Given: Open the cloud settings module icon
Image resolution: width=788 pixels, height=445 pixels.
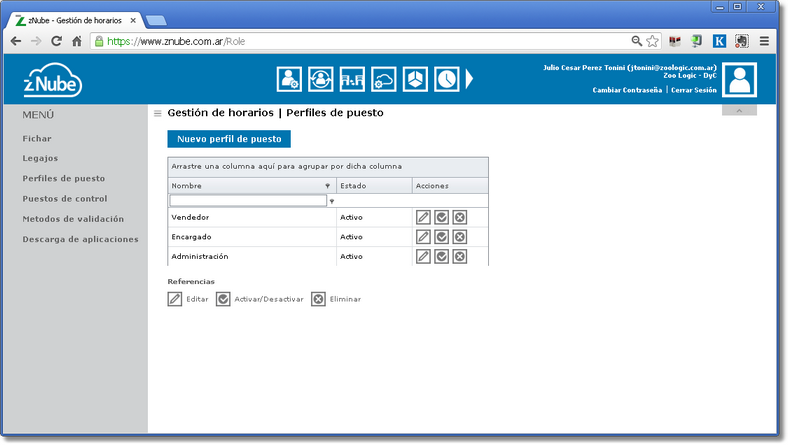Looking at the screenshot, I should coord(384,79).
